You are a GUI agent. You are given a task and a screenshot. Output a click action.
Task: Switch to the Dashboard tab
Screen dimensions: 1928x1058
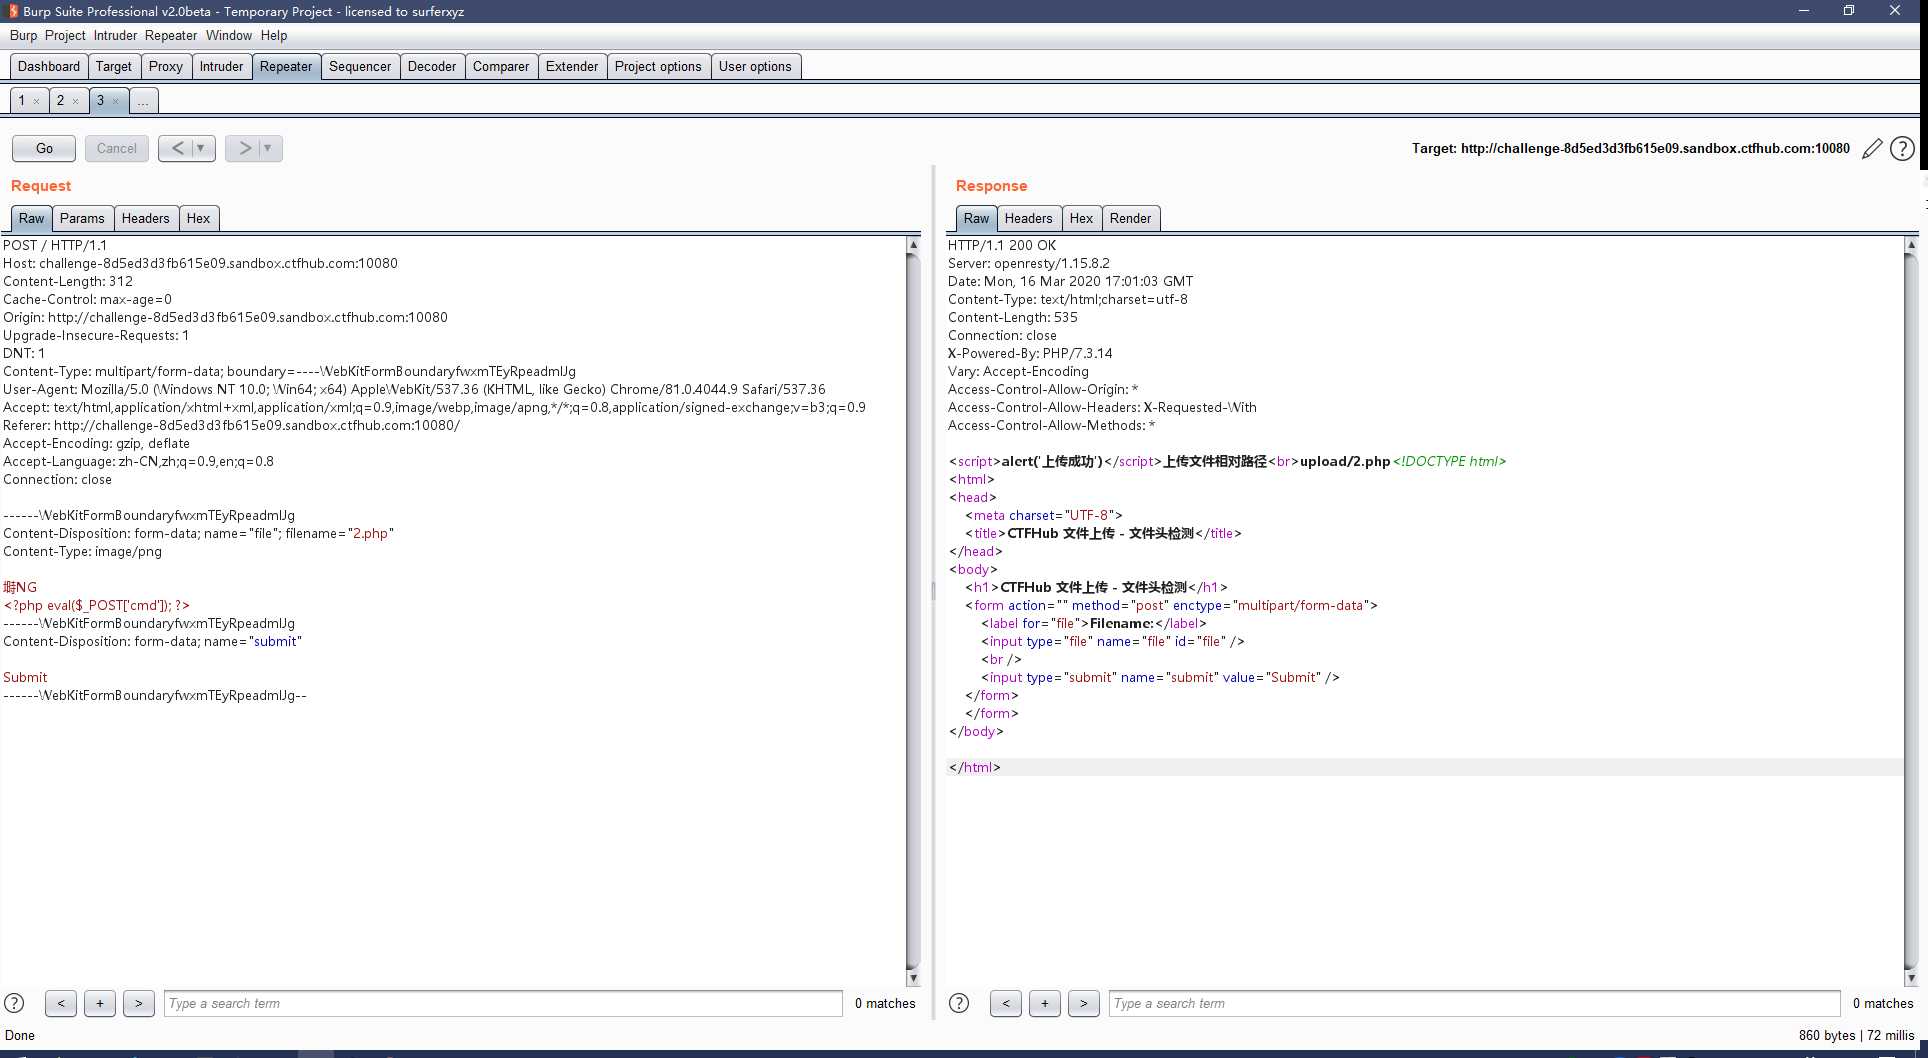[49, 66]
